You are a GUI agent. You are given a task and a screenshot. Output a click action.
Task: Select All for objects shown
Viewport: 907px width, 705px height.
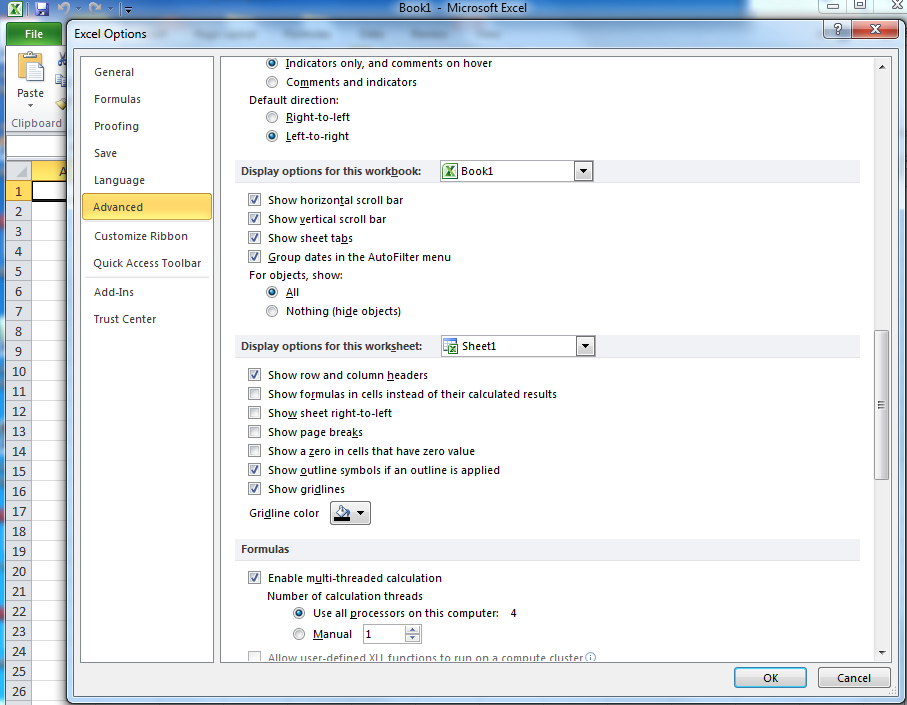tap(272, 292)
